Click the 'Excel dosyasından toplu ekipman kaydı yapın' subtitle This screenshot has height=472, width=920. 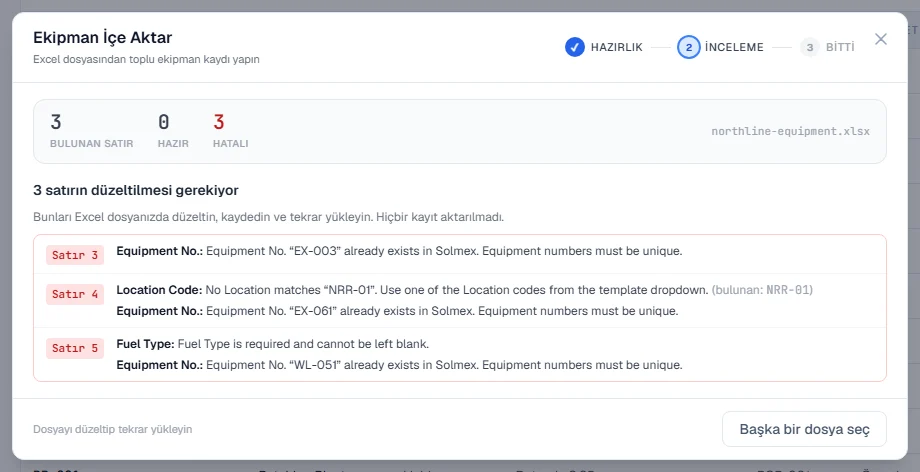(146, 59)
